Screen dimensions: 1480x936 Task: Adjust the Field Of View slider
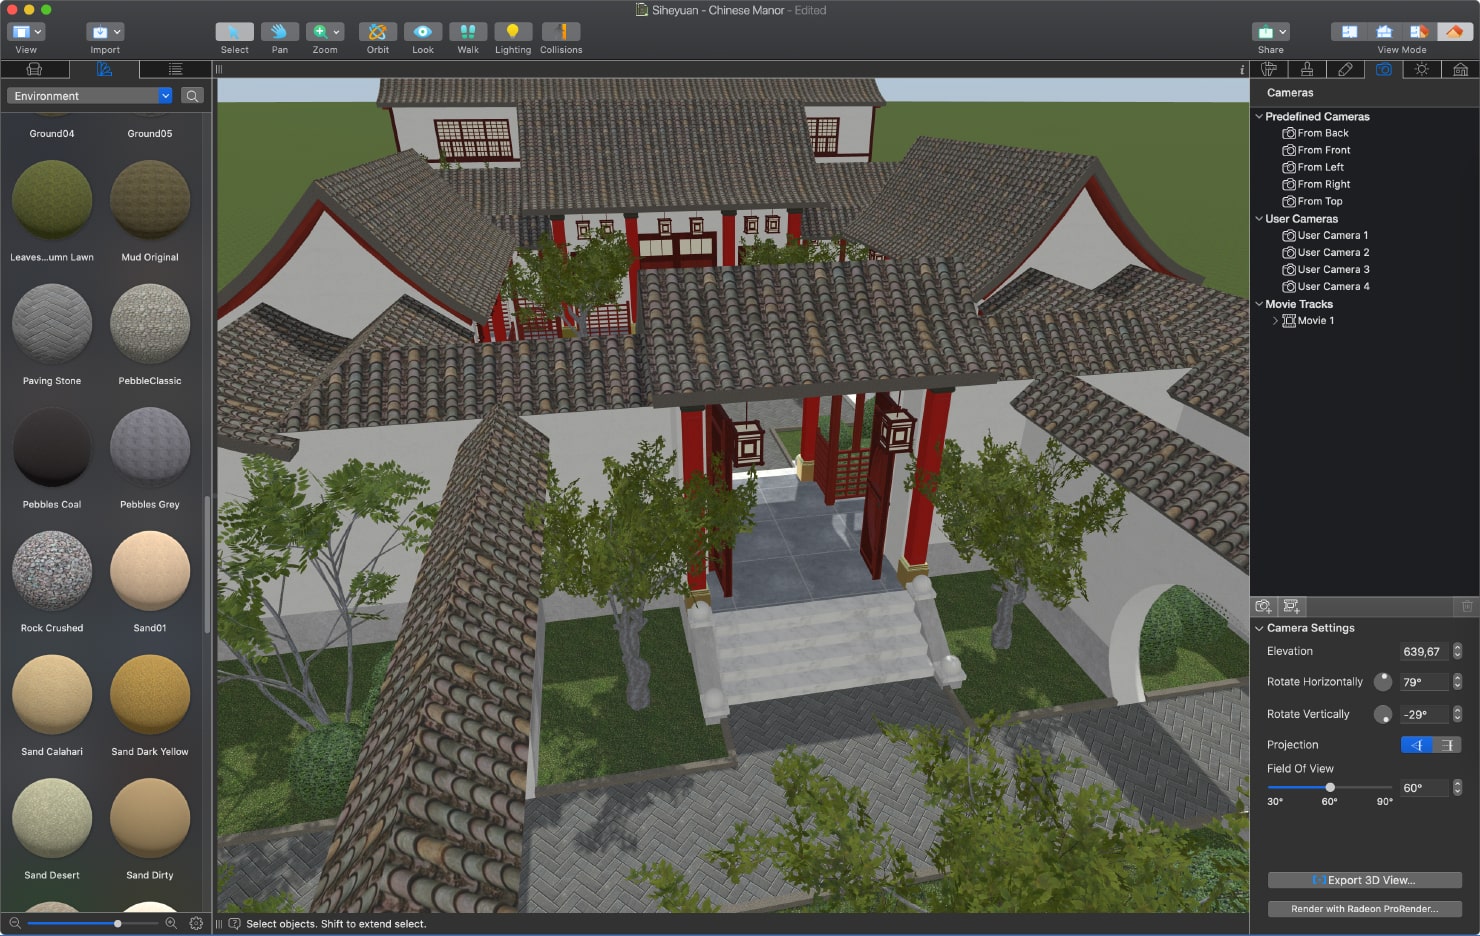point(1330,787)
